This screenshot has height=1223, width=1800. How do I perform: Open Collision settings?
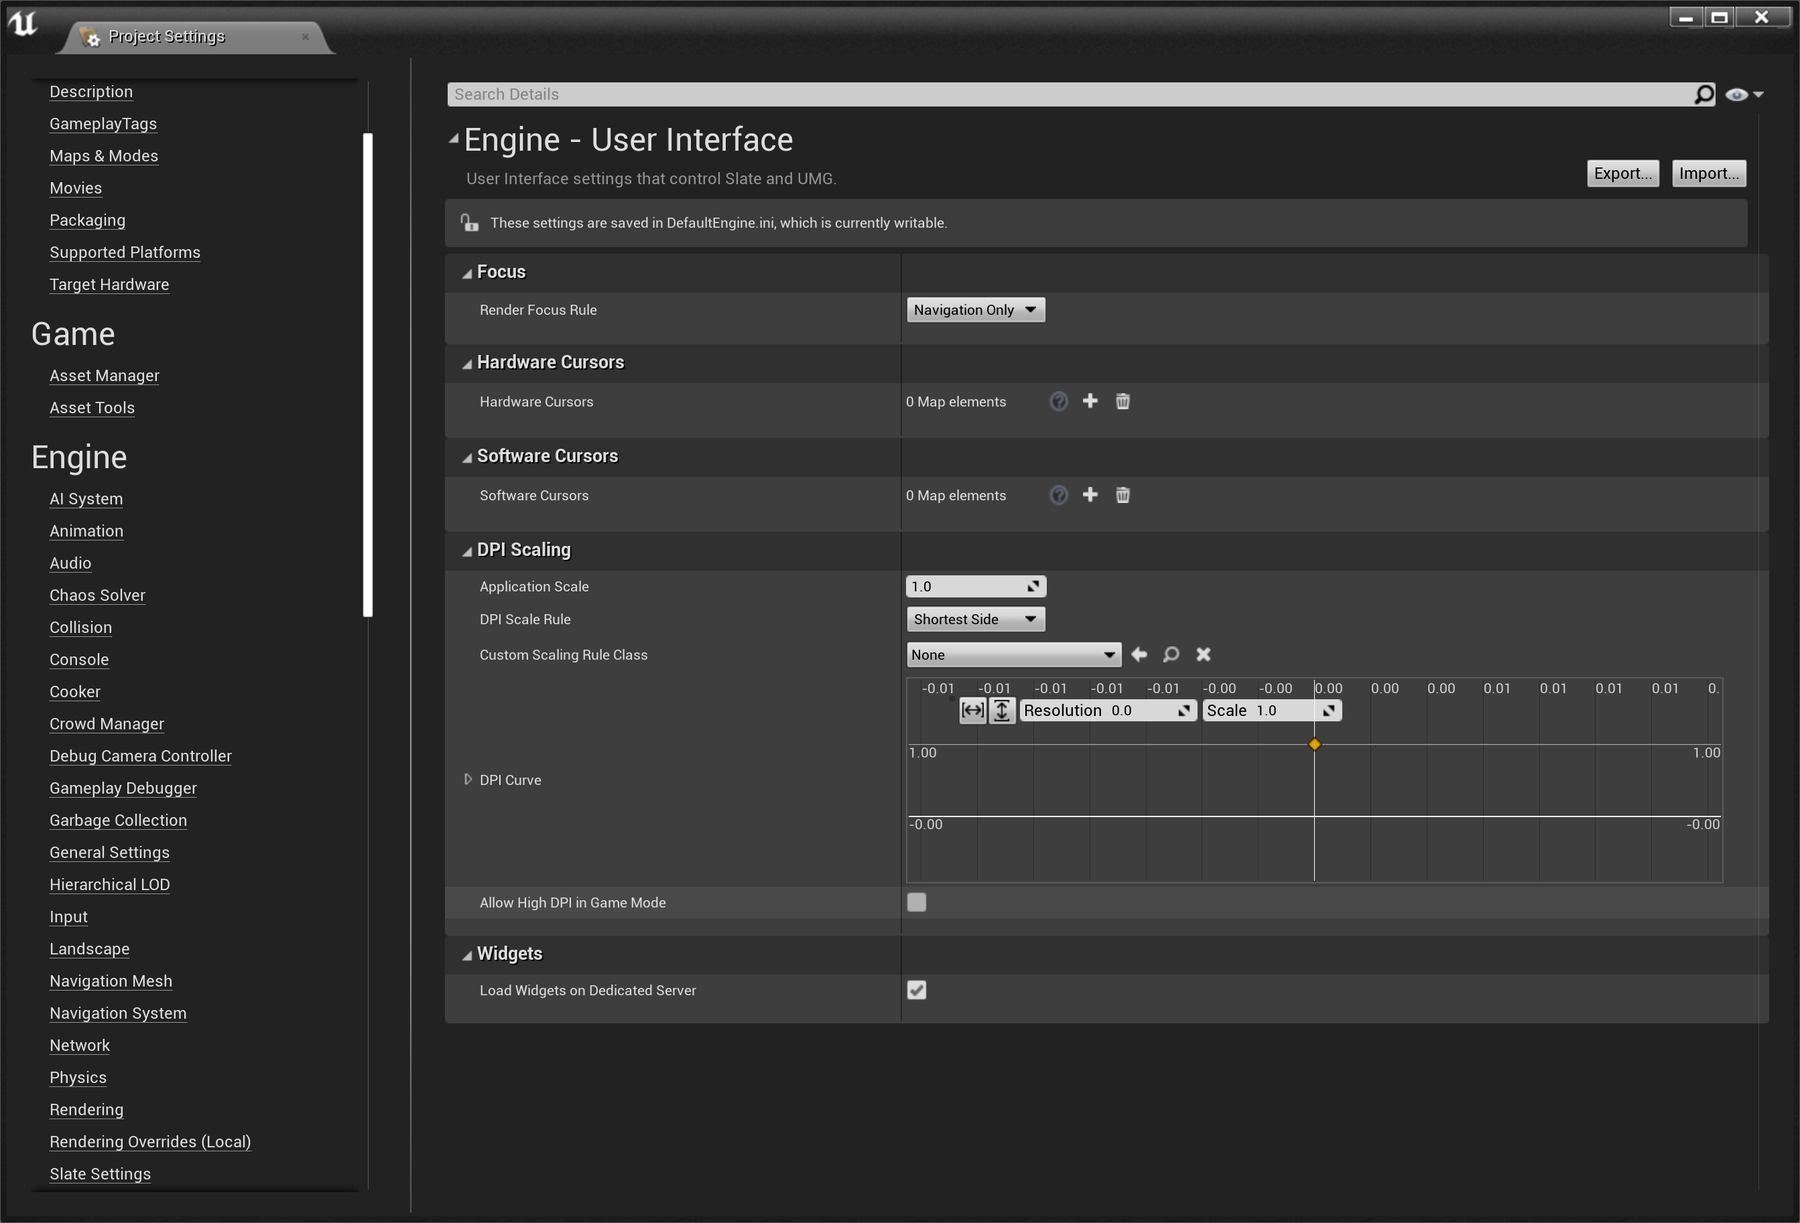80,628
